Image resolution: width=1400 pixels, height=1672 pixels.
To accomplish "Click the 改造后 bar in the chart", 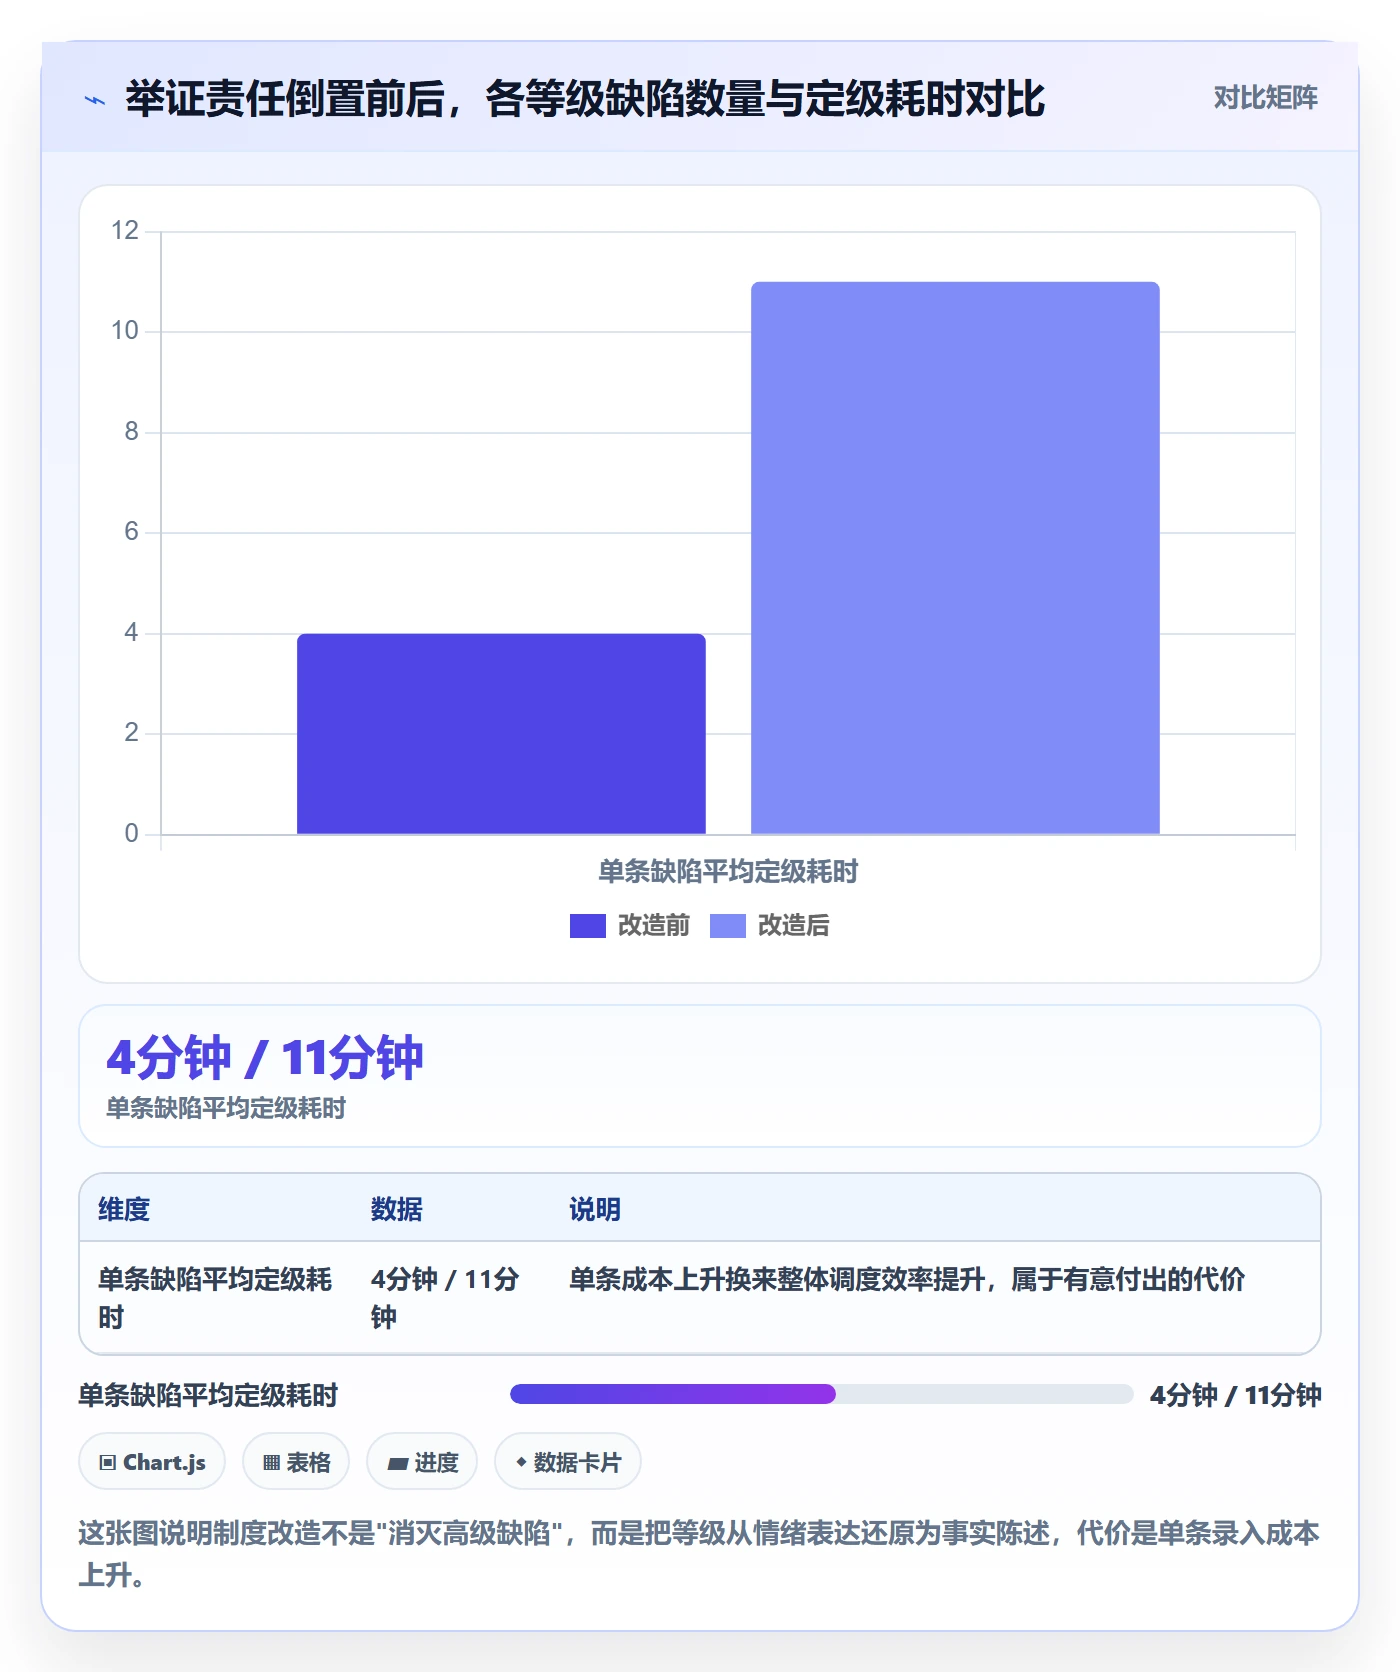I will 955,558.
